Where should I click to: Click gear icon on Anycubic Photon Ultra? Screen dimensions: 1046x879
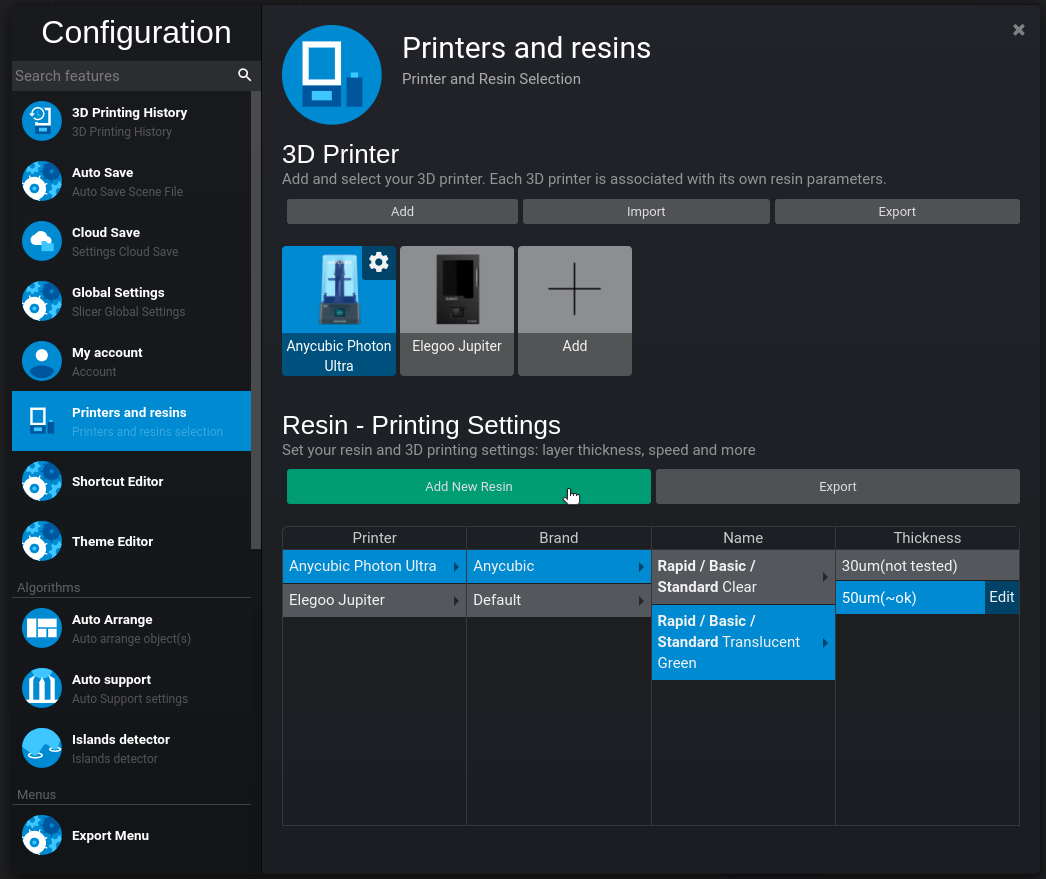pyautogui.click(x=378, y=263)
